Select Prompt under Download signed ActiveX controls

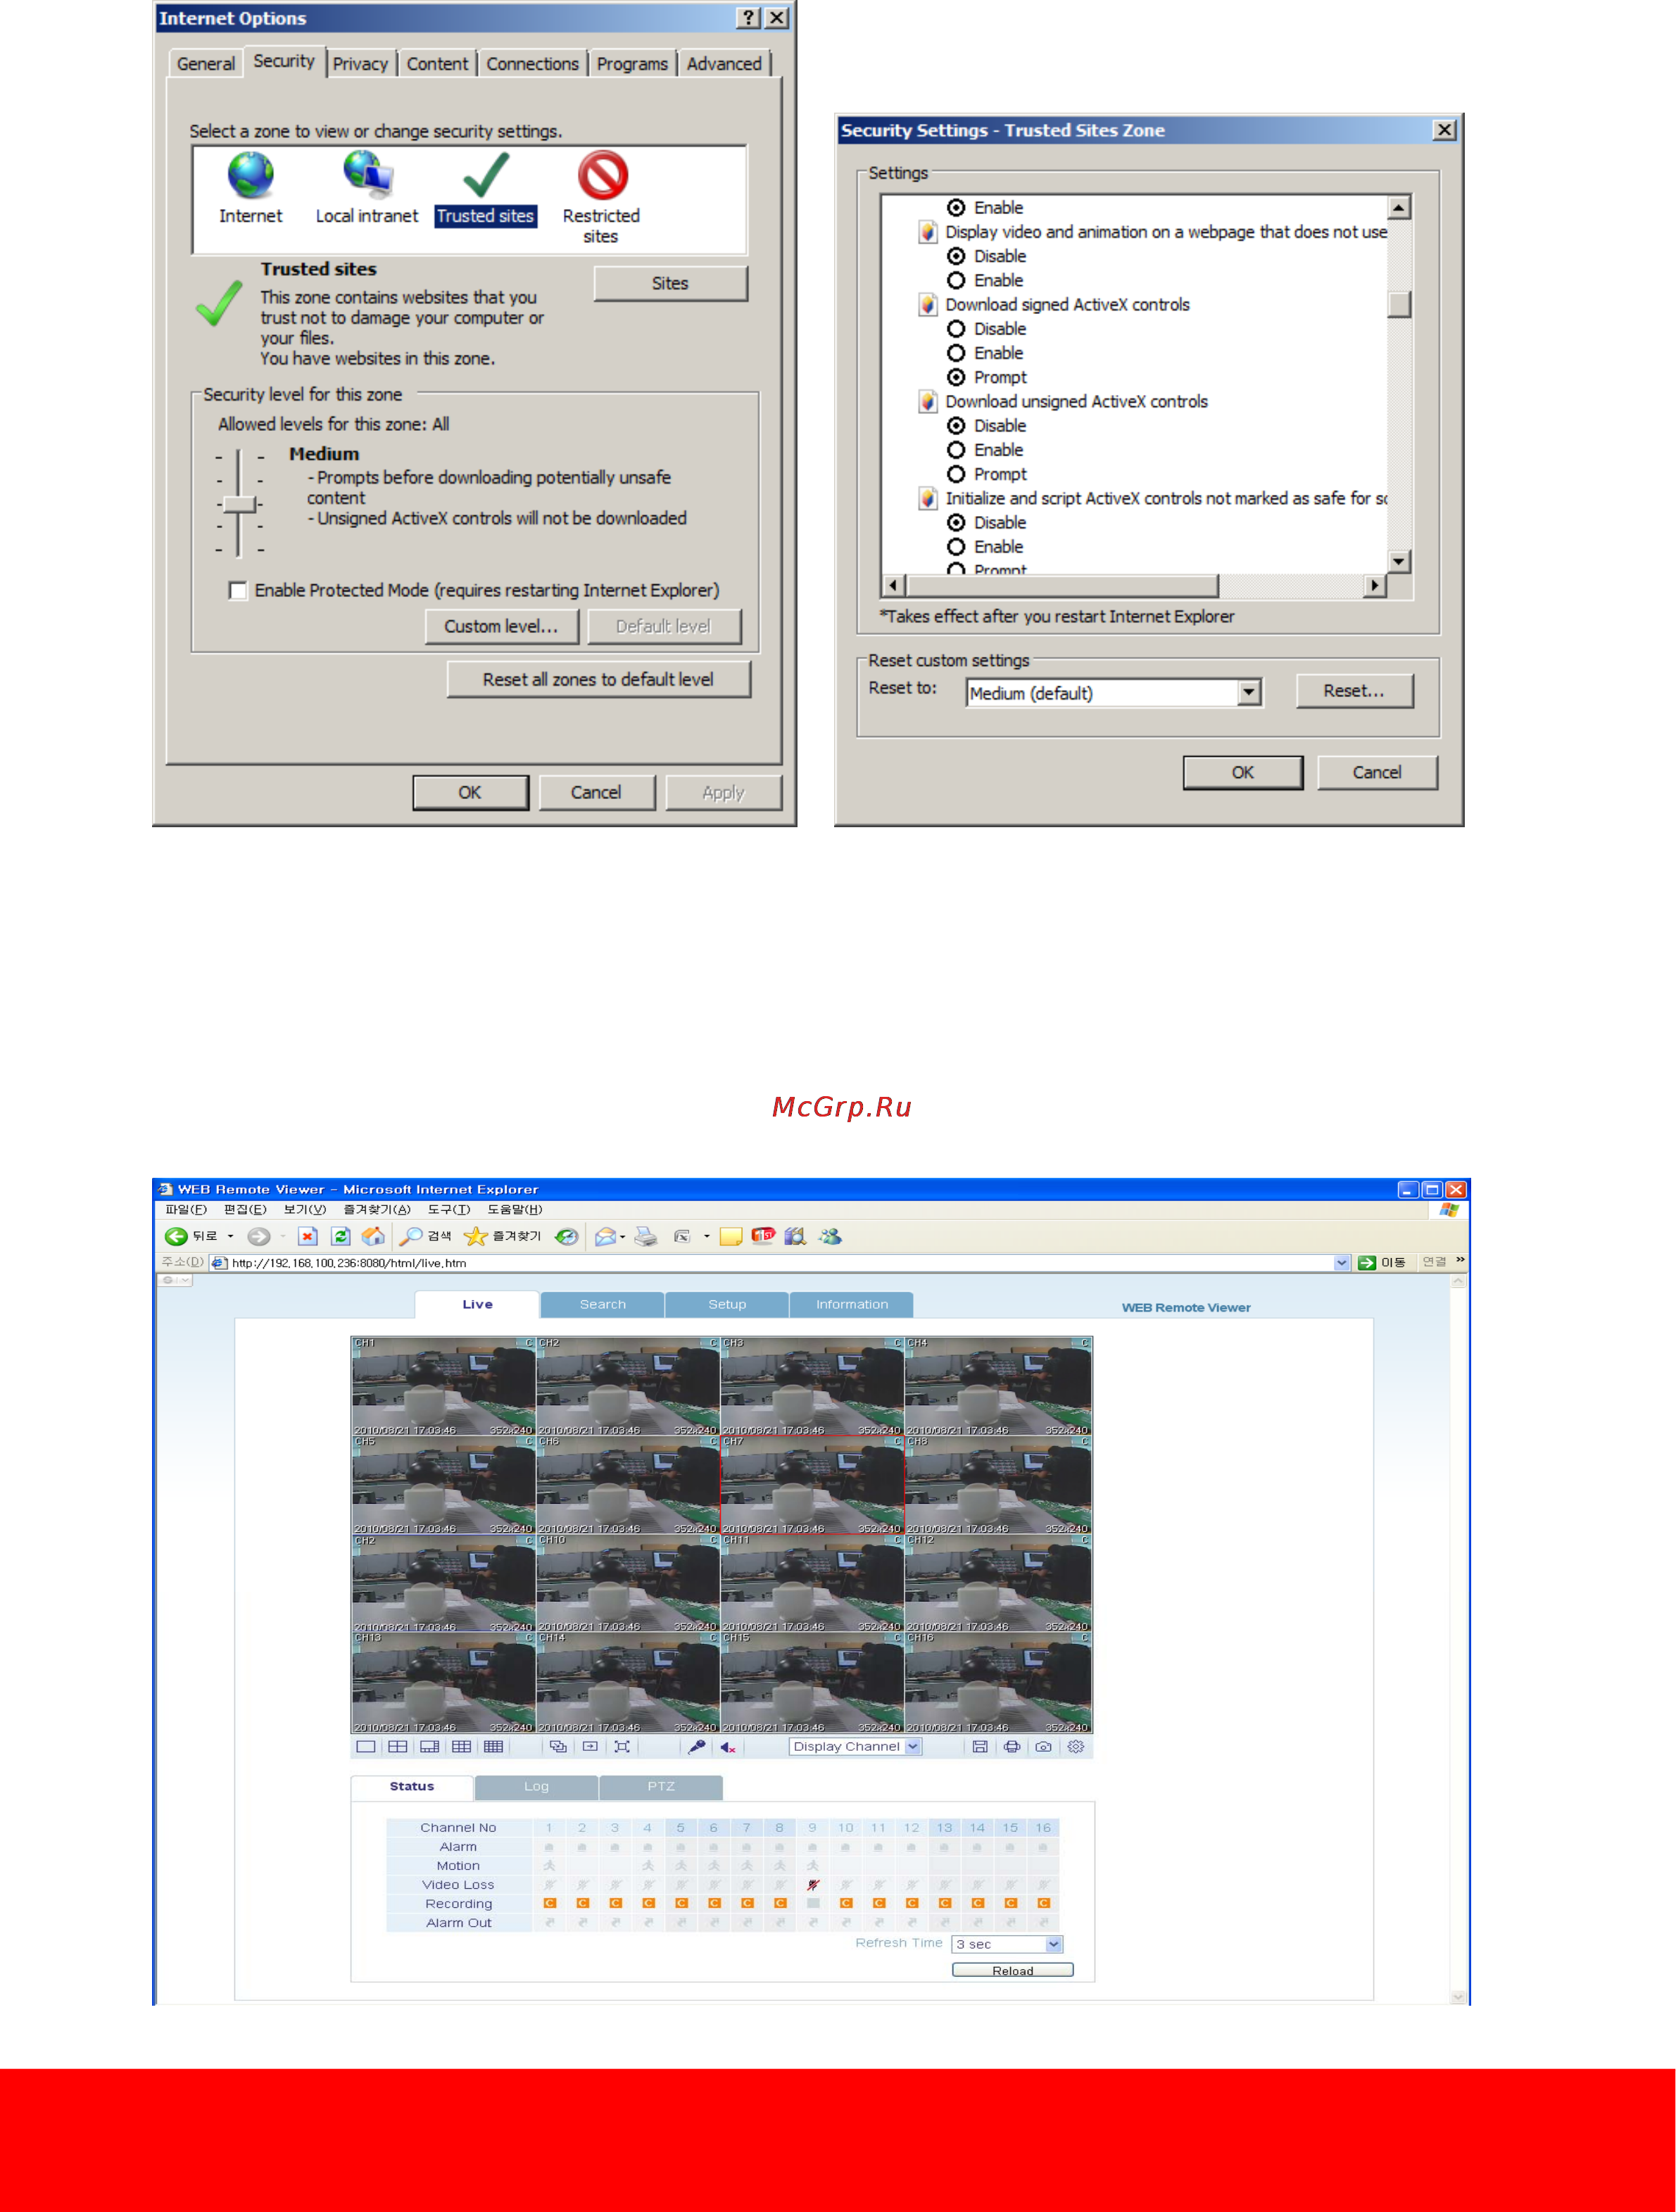pyautogui.click(x=956, y=378)
